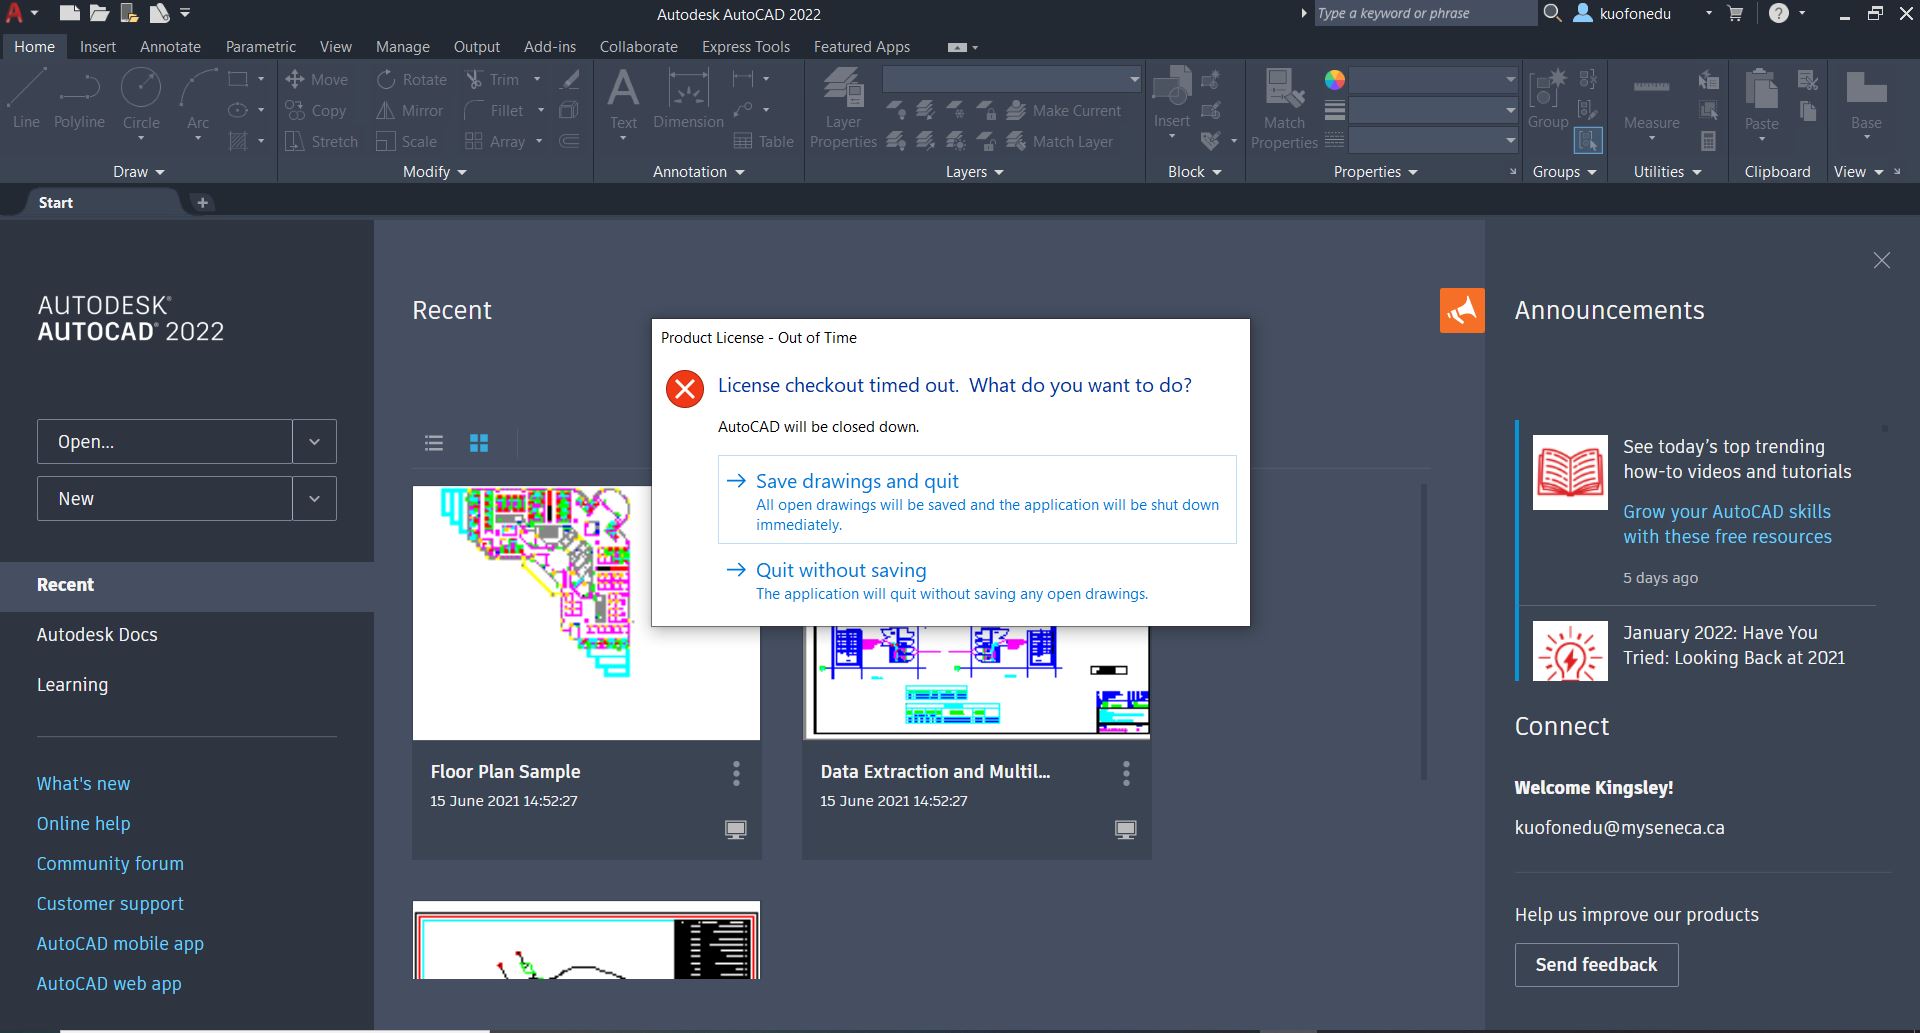Switch recent files to grid view

(479, 443)
